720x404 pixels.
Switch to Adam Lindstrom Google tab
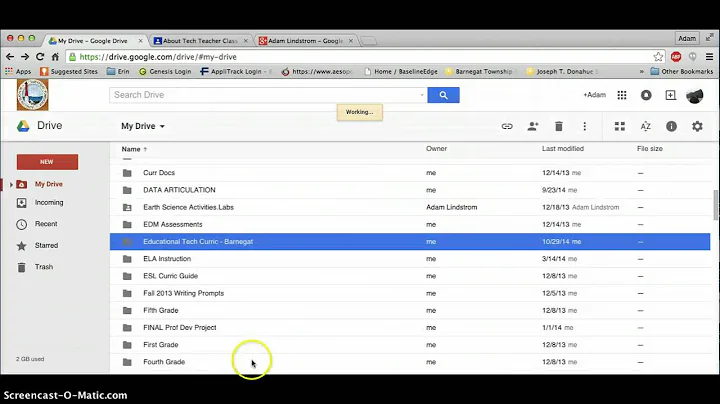click(306, 40)
